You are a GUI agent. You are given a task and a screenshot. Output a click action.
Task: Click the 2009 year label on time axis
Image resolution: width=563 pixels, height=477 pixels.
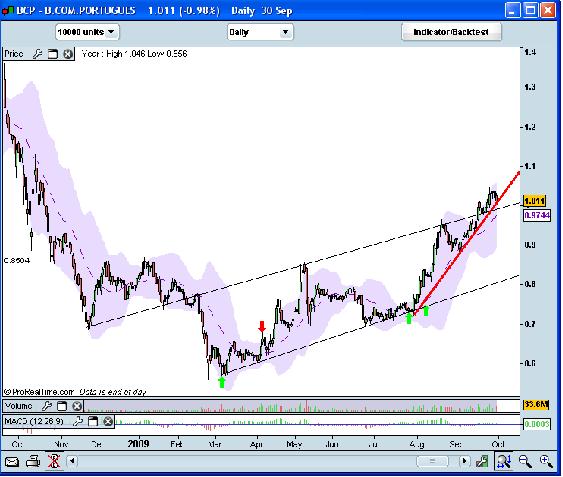138,444
